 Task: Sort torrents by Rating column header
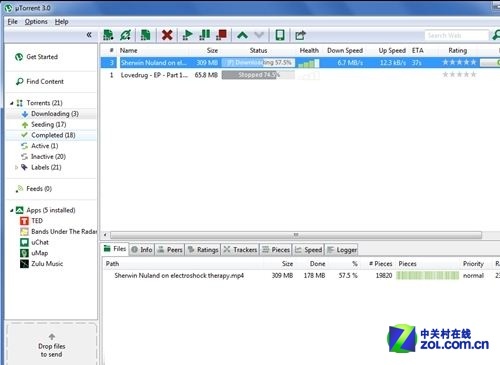[x=457, y=51]
